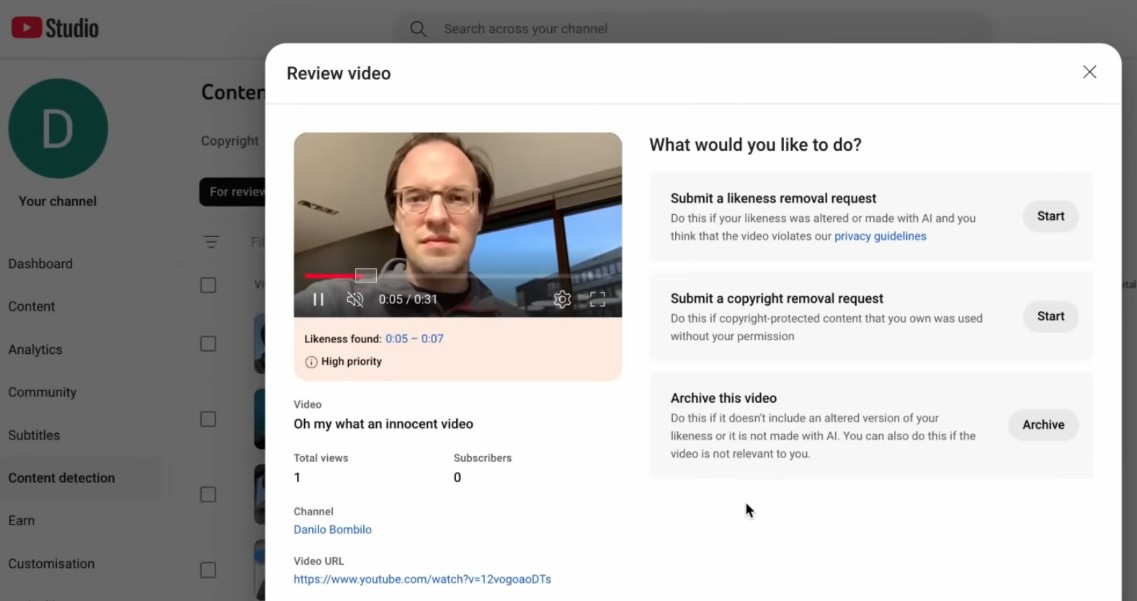Image resolution: width=1137 pixels, height=601 pixels.
Task: Open the privacy guidelines link
Action: click(x=880, y=237)
